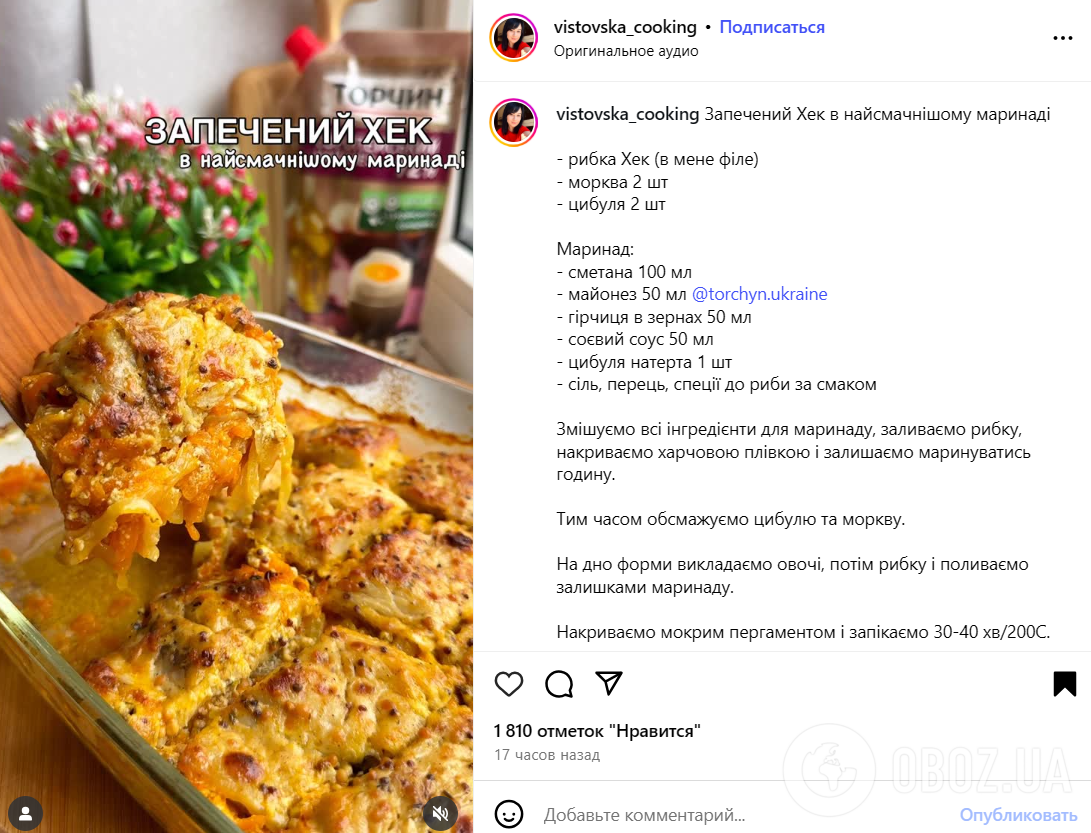Image resolution: width=1091 pixels, height=833 pixels.
Task: Open the vistovska_cooking username in the header
Action: pyautogui.click(x=625, y=27)
